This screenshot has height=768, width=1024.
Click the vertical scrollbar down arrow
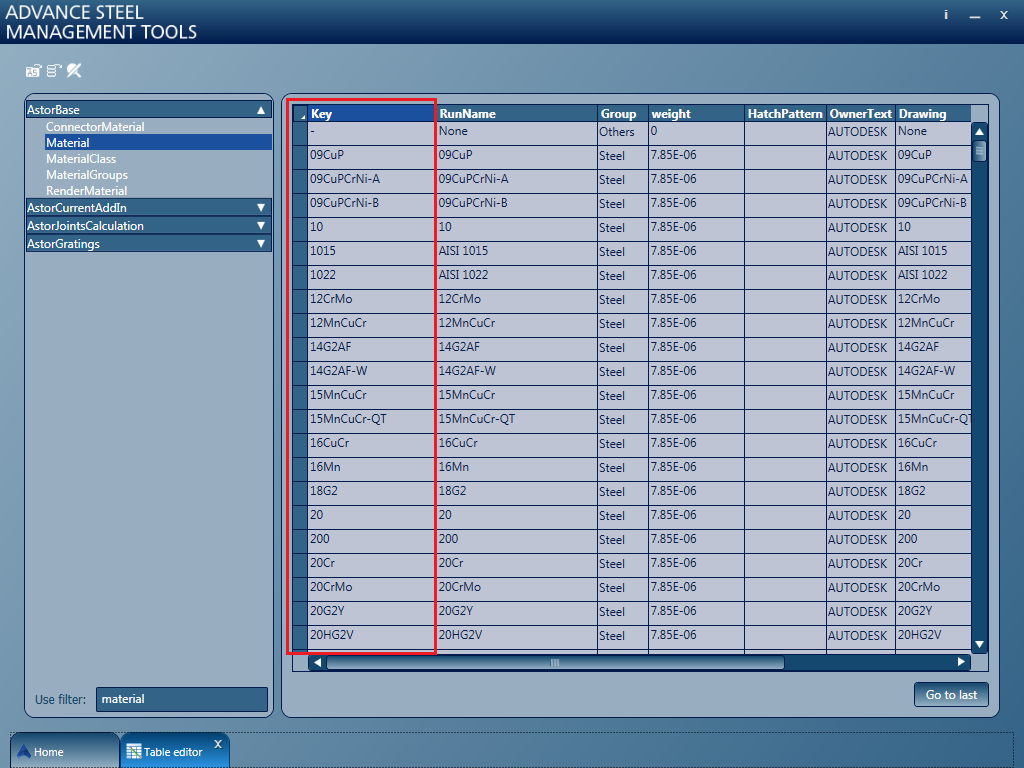tap(980, 645)
